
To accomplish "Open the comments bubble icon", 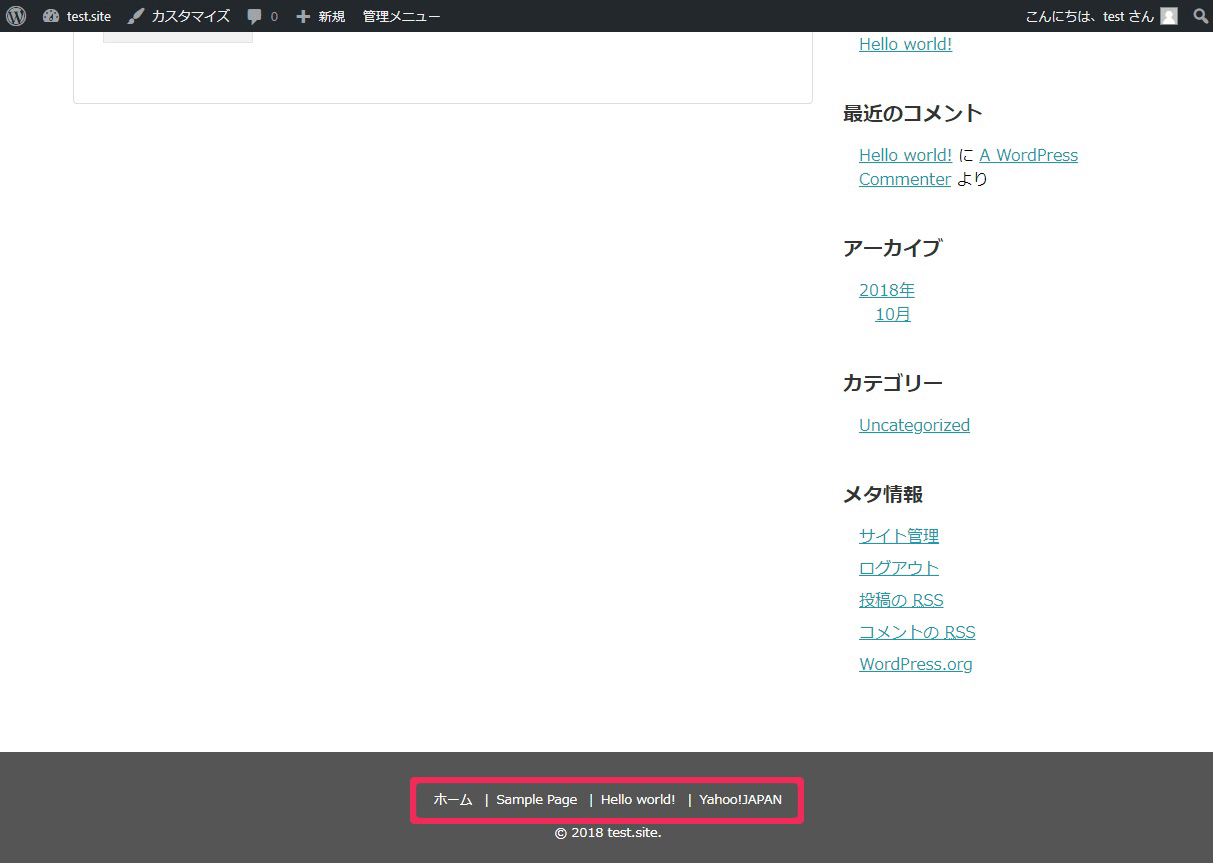I will pyautogui.click(x=255, y=16).
